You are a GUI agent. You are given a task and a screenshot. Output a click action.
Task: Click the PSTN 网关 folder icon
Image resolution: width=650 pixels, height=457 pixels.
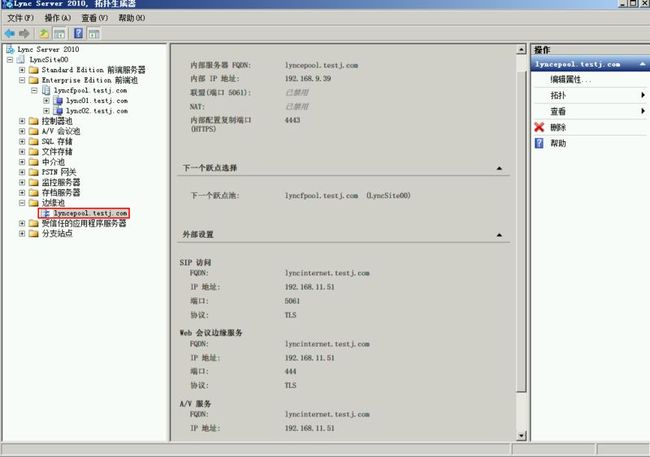coord(34,172)
